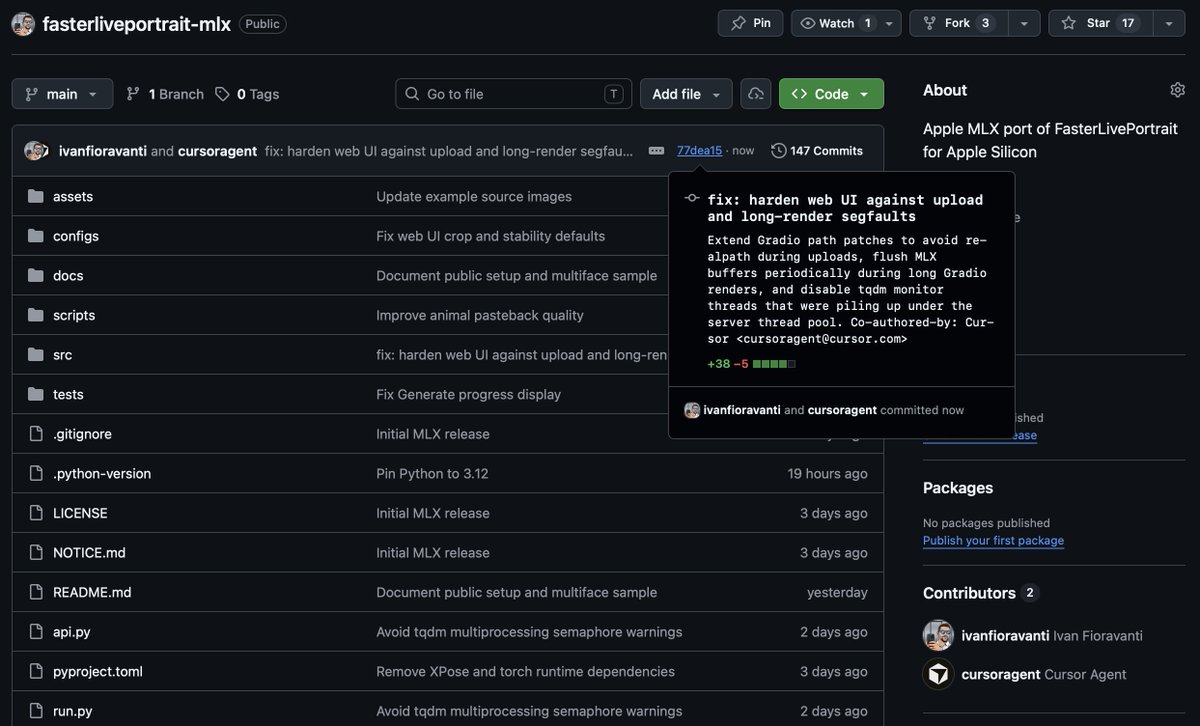Screen dimensions: 1200x726
Task: Click folder icon next to scripts
Action: [36, 315]
